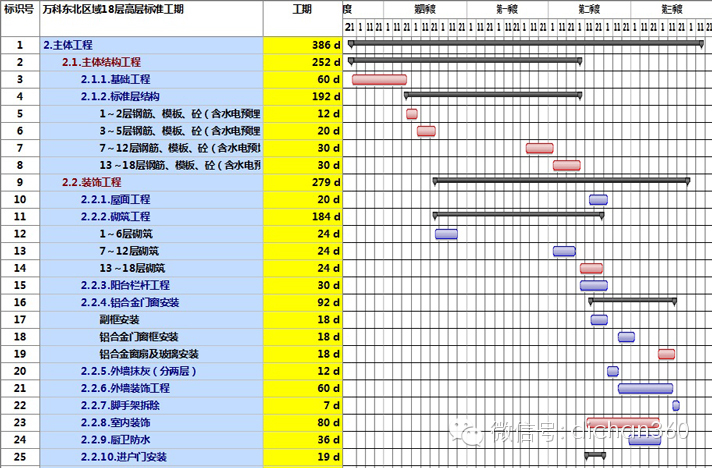Image resolution: width=712 pixels, height=468 pixels.
Task: Click the blue 外墙抹灰 Gantt bar
Action: pos(613,371)
